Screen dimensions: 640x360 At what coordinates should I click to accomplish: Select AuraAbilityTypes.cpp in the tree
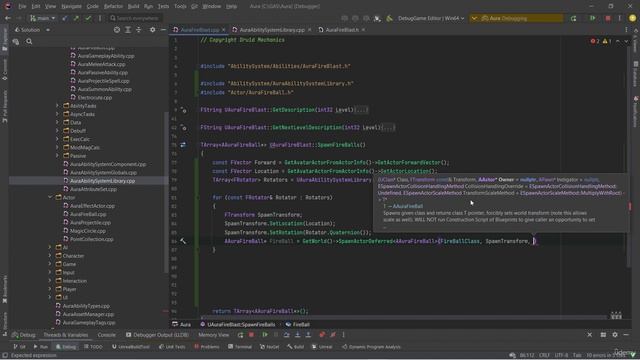[x=86, y=306]
